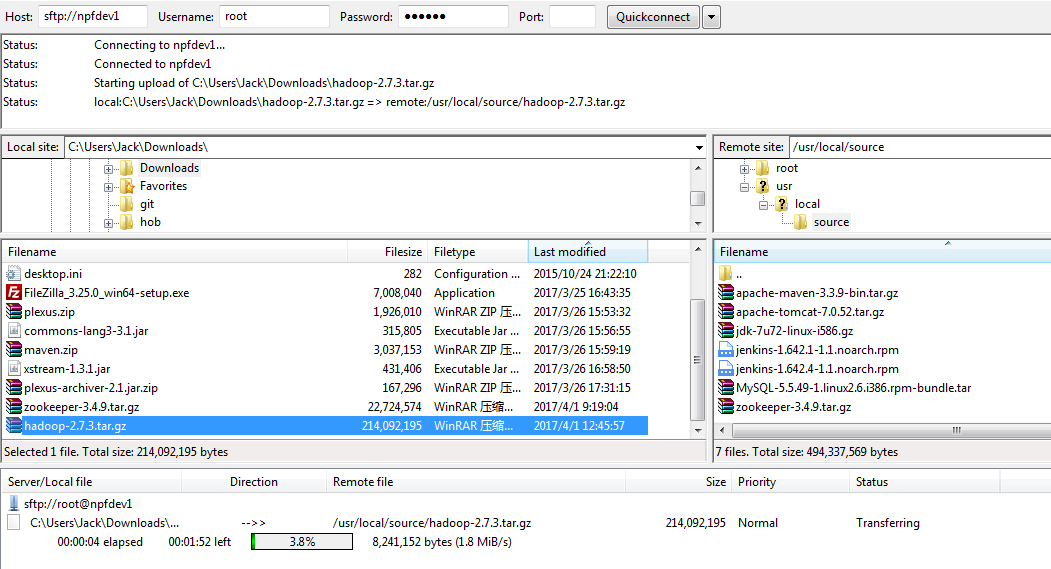
Task: Click the queue Status column header
Action: click(925, 482)
